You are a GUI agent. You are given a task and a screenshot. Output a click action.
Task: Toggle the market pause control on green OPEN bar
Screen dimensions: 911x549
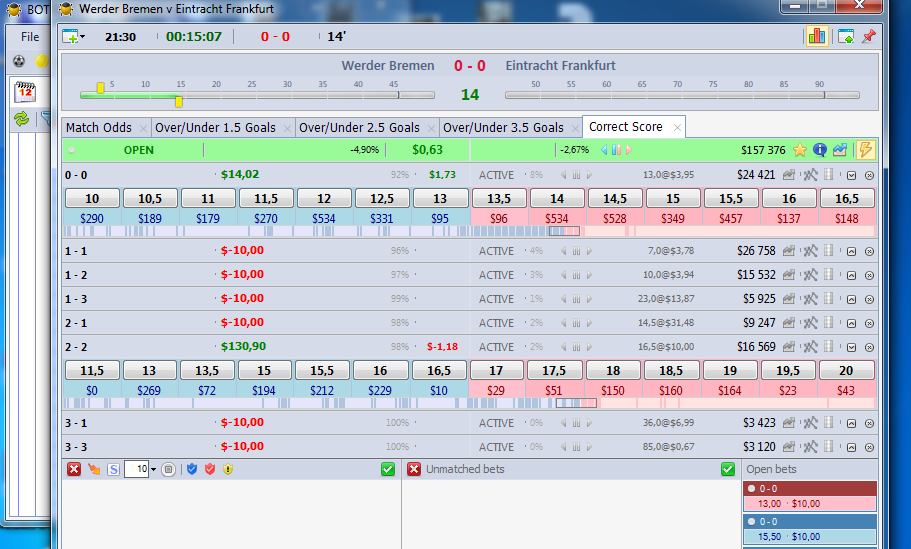(x=616, y=150)
